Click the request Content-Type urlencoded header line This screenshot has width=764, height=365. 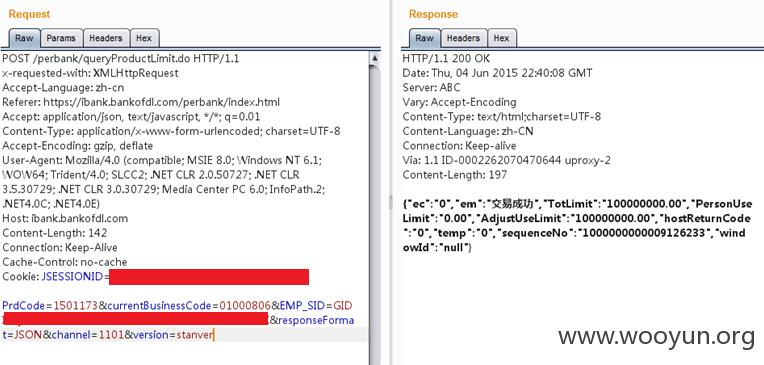[x=171, y=131]
